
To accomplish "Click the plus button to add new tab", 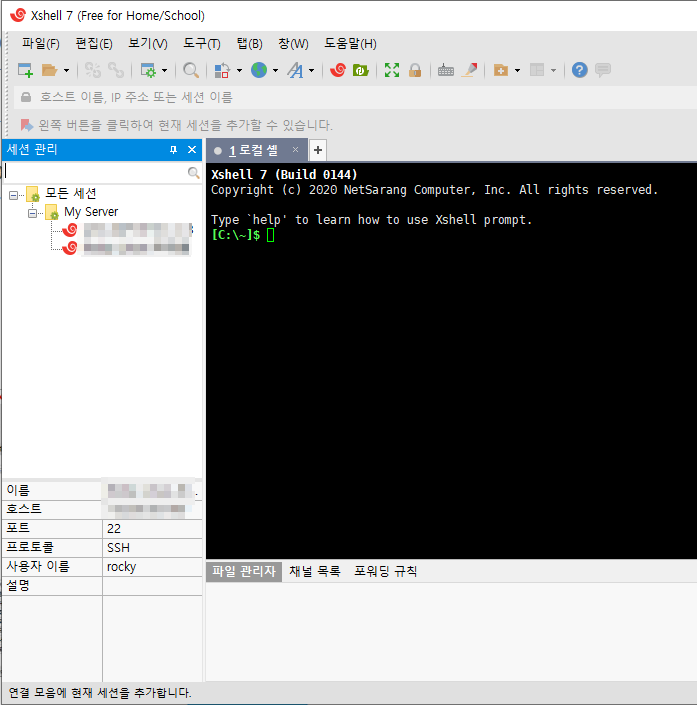I will tap(317, 150).
